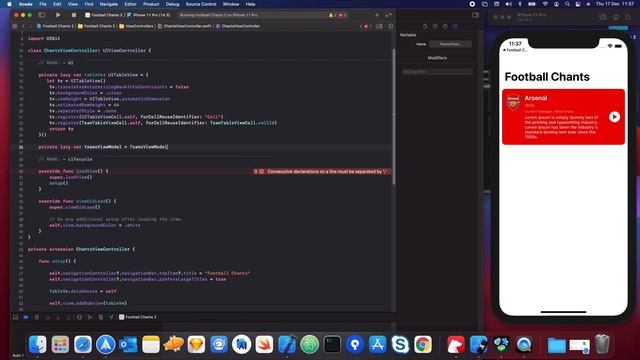This screenshot has width=640, height=360.
Task: Open the Football Chants 2 folder breadcrumb
Action: point(96,26)
